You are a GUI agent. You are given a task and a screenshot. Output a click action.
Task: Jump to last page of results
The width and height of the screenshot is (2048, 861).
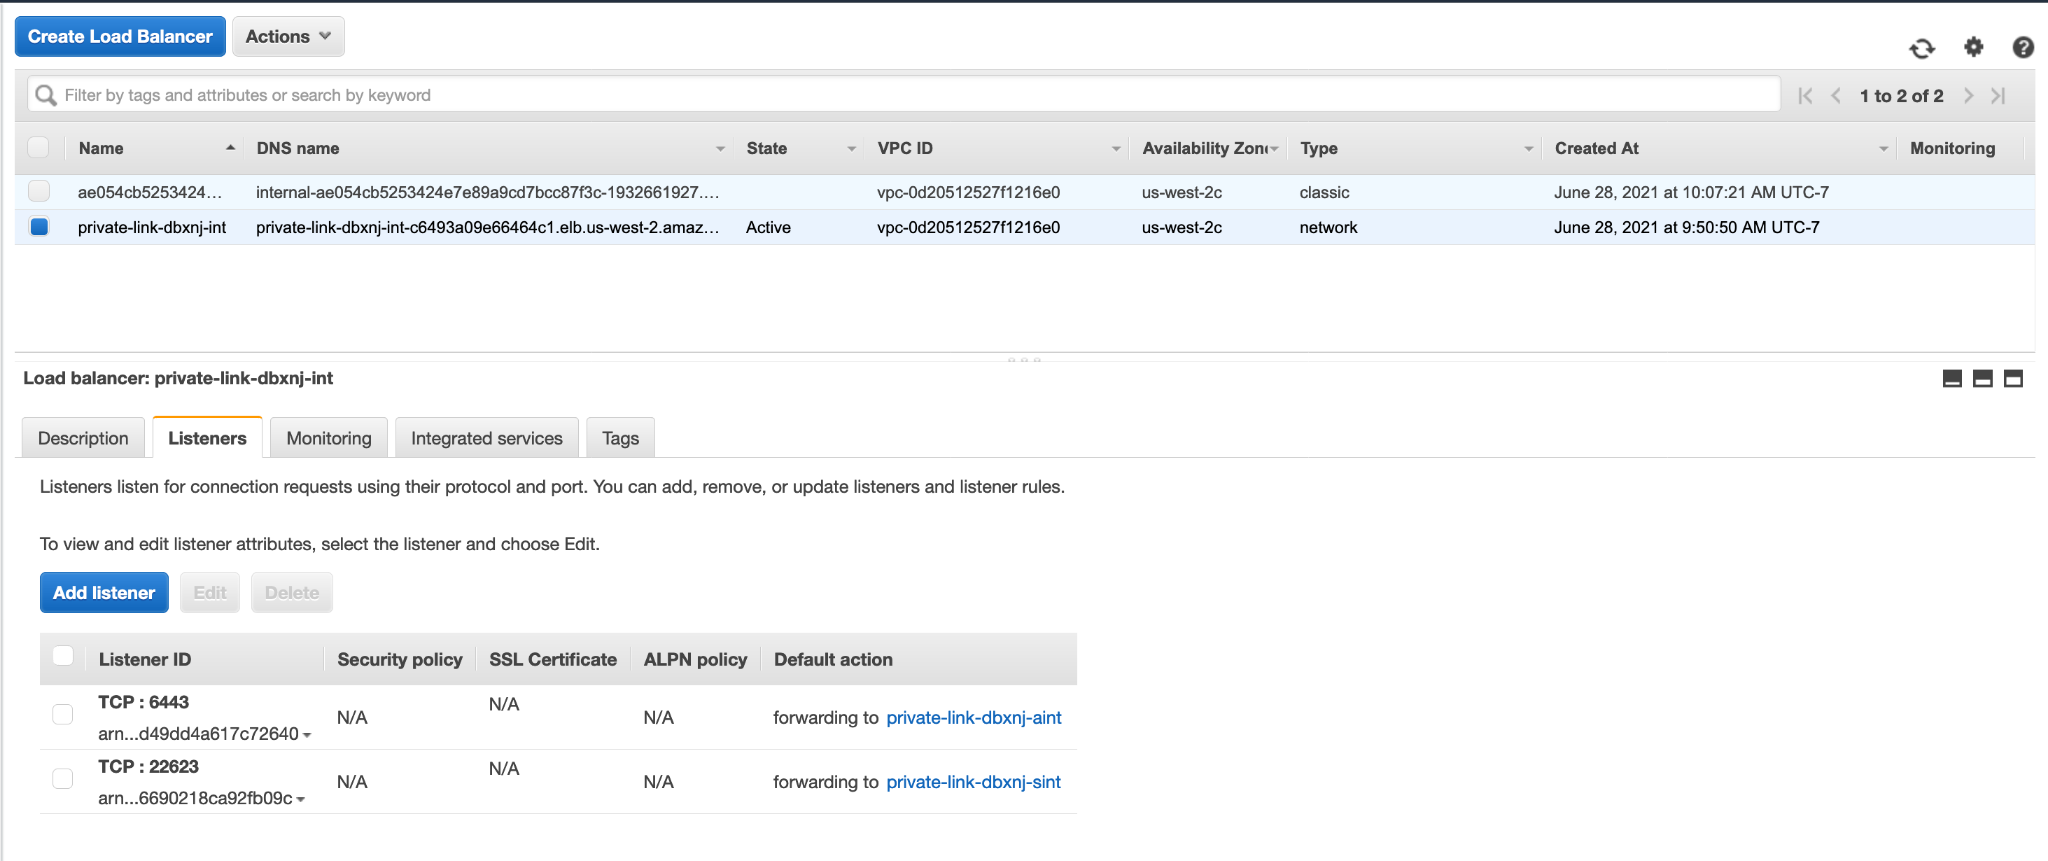click(1998, 96)
